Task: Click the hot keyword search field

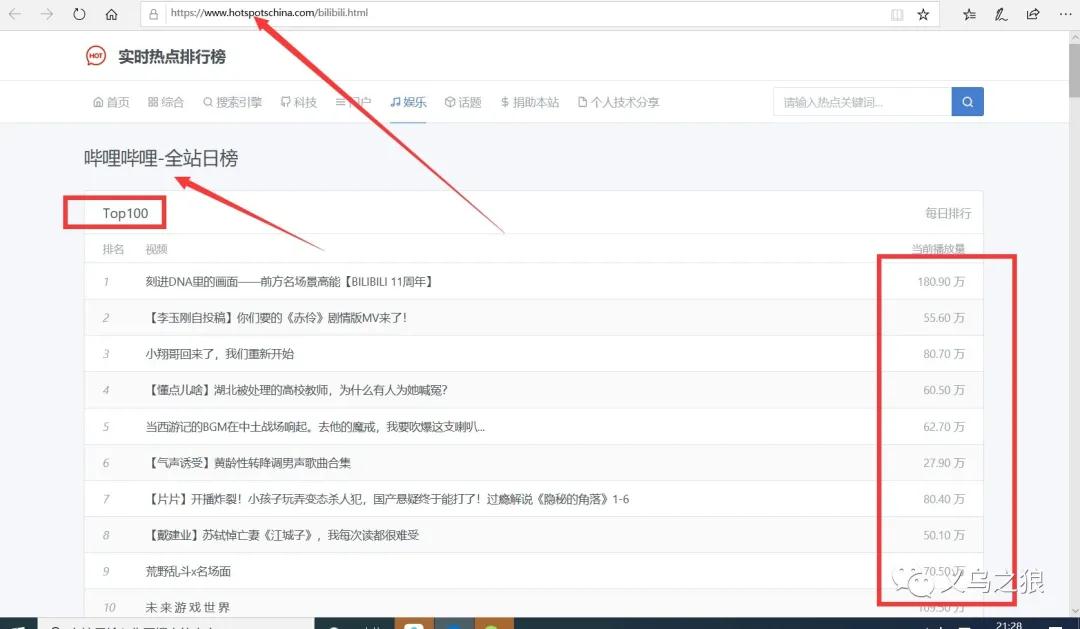Action: point(861,102)
